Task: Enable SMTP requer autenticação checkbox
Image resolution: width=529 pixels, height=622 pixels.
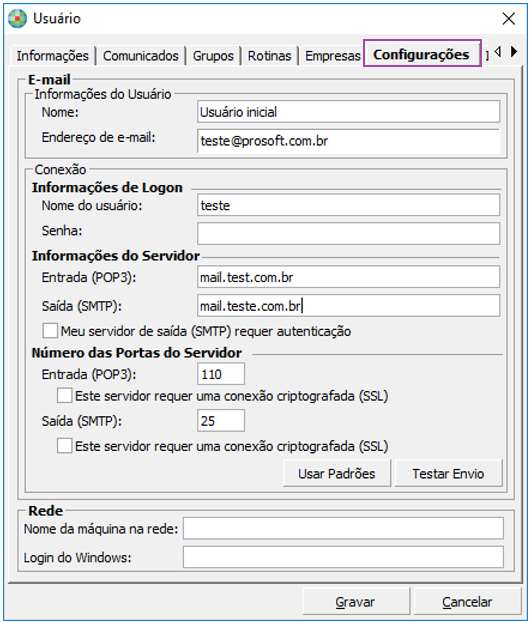Action: tap(50, 330)
